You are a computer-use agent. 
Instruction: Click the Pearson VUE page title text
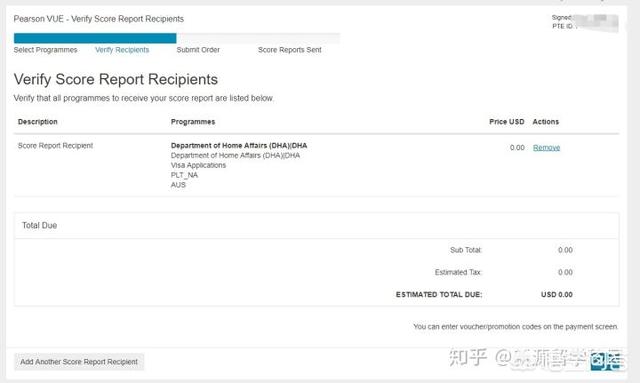[x=98, y=19]
